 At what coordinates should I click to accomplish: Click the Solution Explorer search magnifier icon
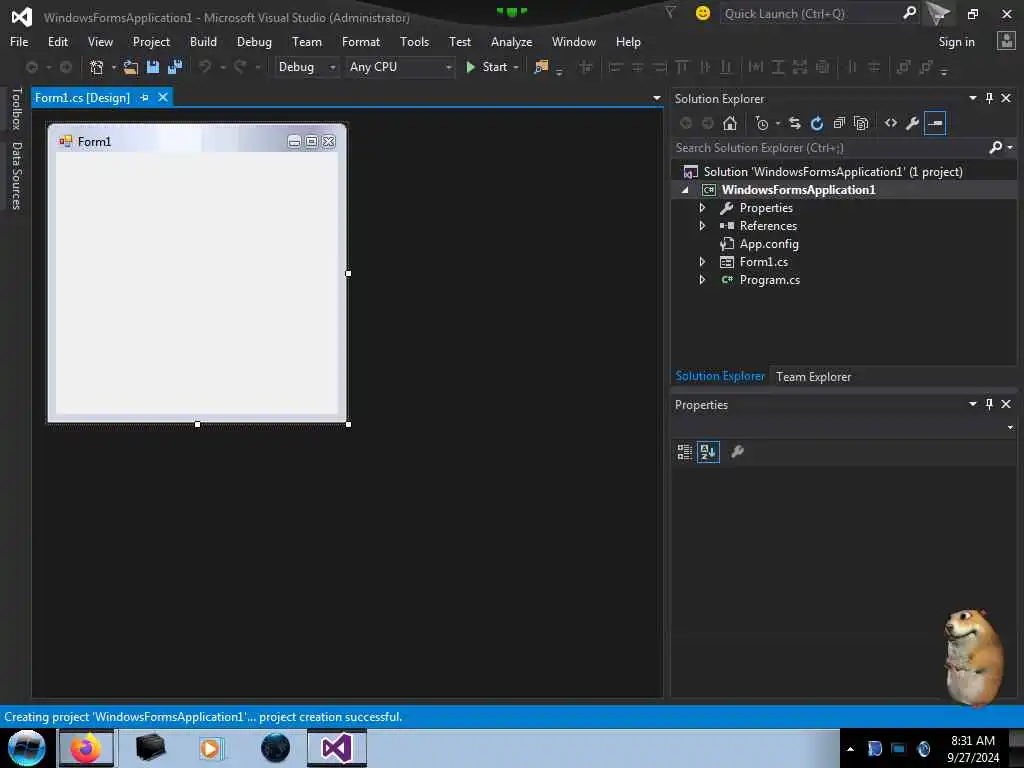tap(995, 148)
